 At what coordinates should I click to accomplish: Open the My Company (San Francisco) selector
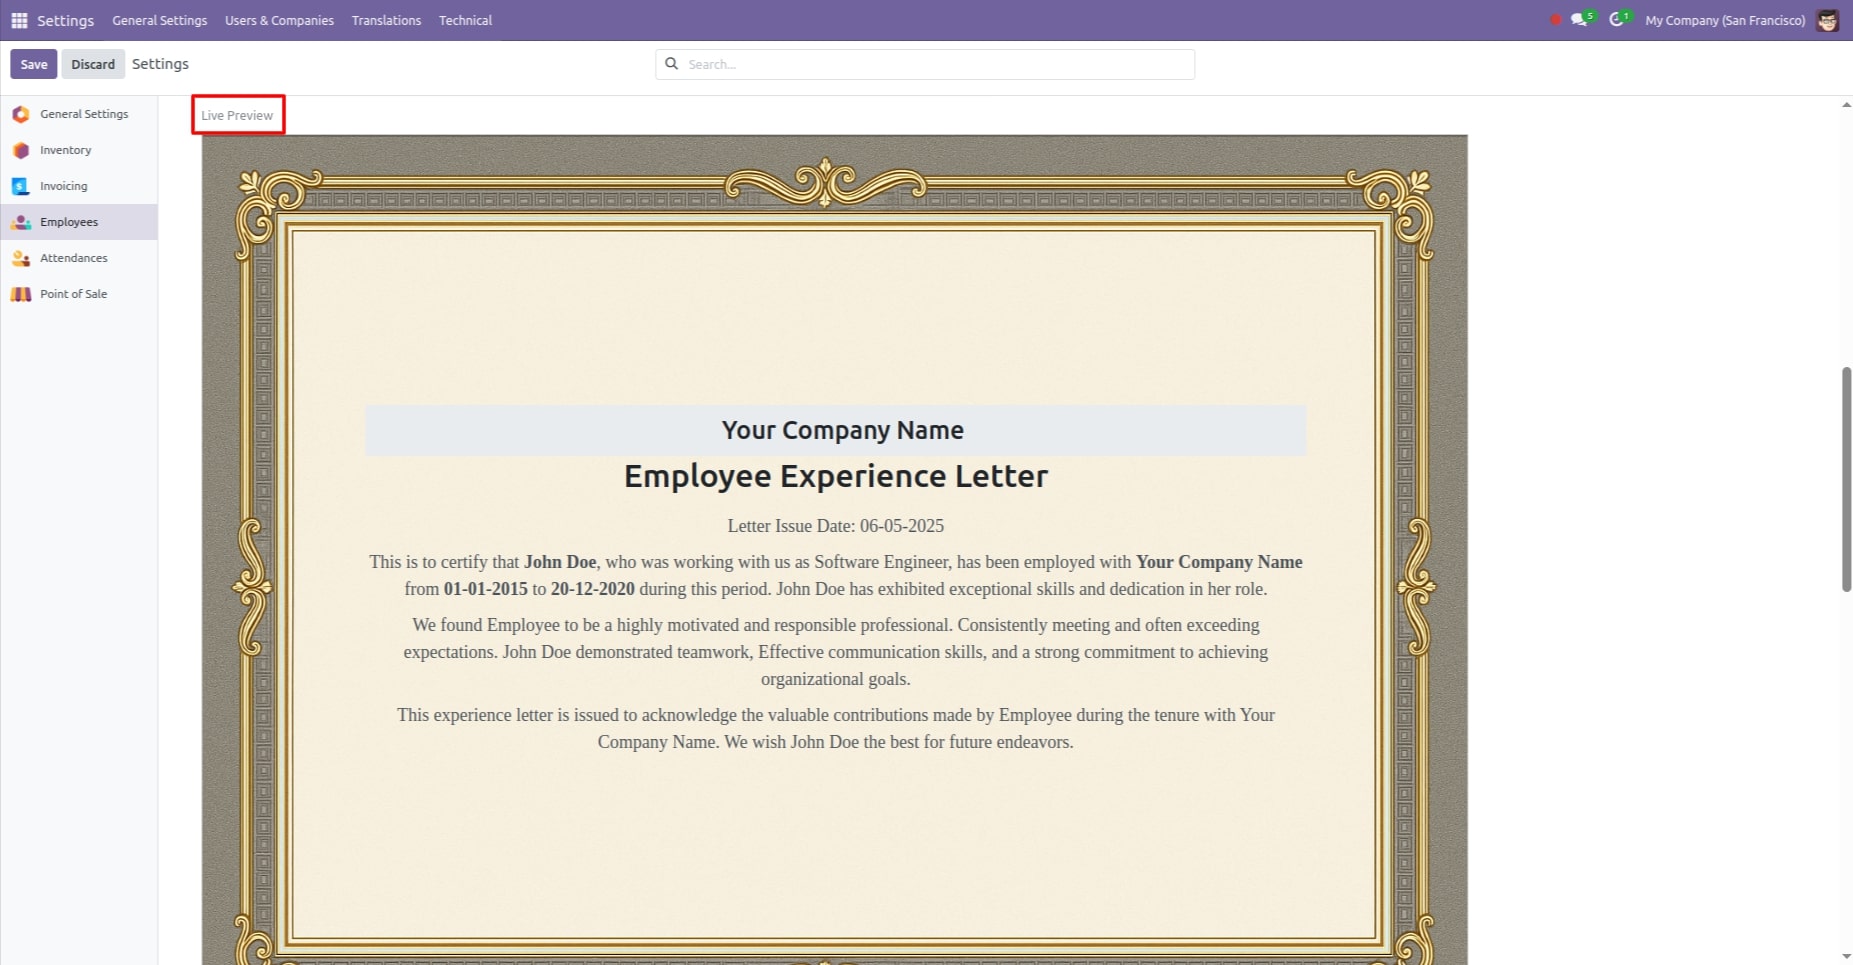click(1725, 20)
